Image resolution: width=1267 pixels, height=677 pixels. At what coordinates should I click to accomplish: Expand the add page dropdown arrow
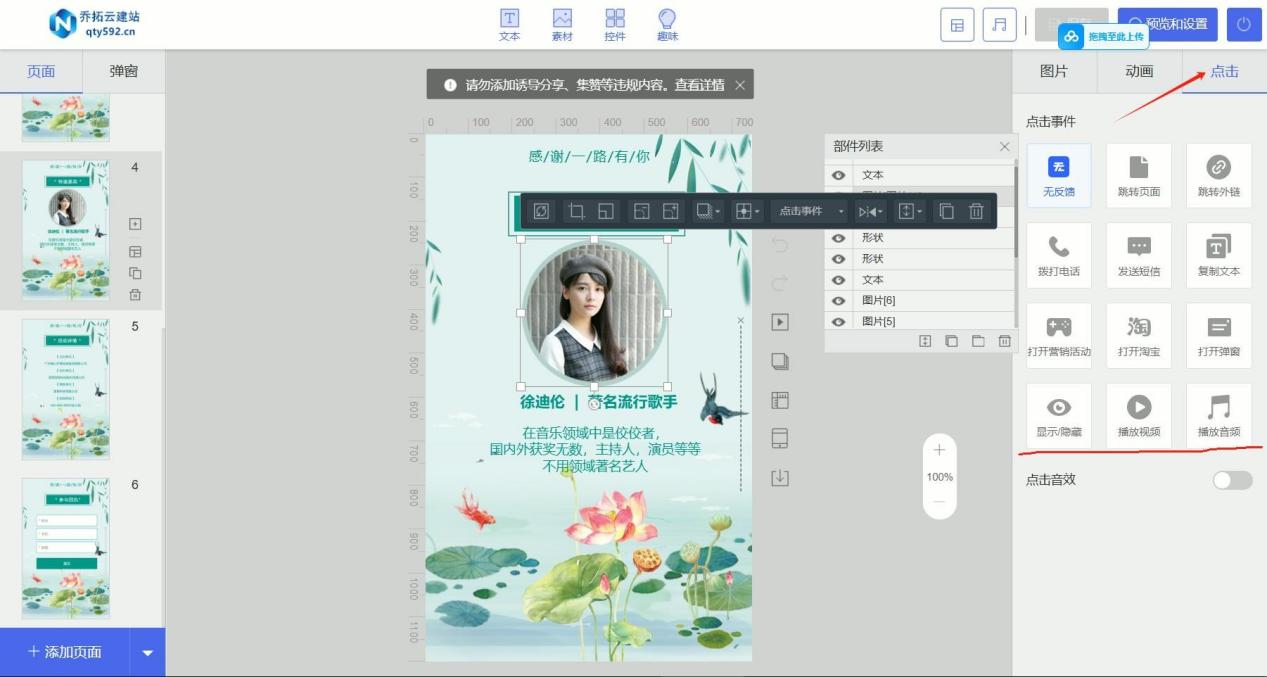pyautogui.click(x=148, y=653)
